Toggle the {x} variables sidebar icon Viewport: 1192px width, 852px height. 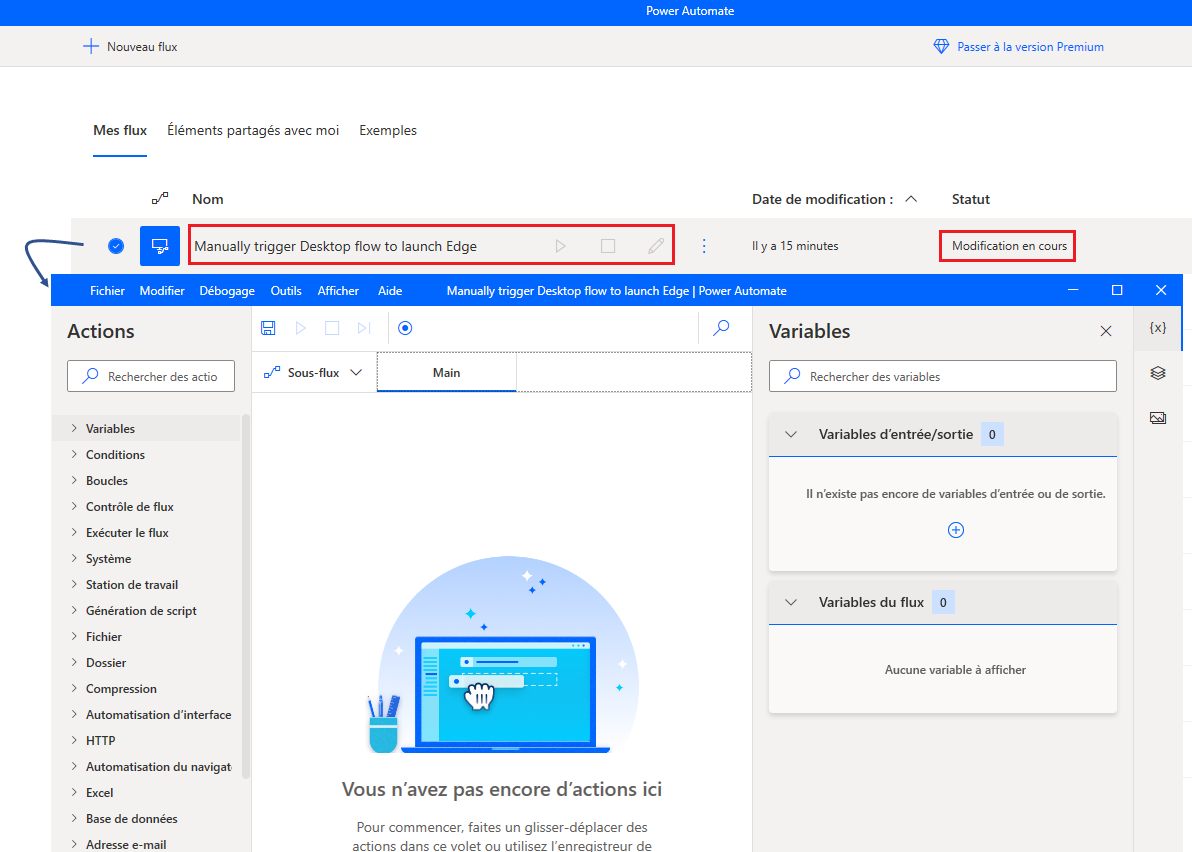[x=1158, y=328]
